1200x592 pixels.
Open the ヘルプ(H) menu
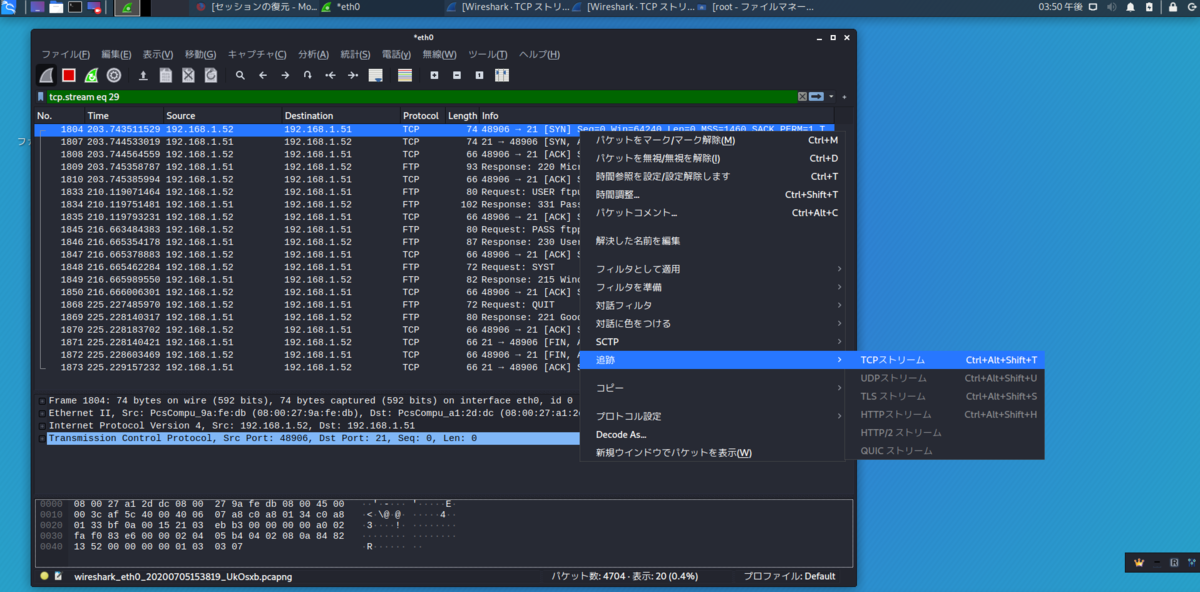(539, 54)
